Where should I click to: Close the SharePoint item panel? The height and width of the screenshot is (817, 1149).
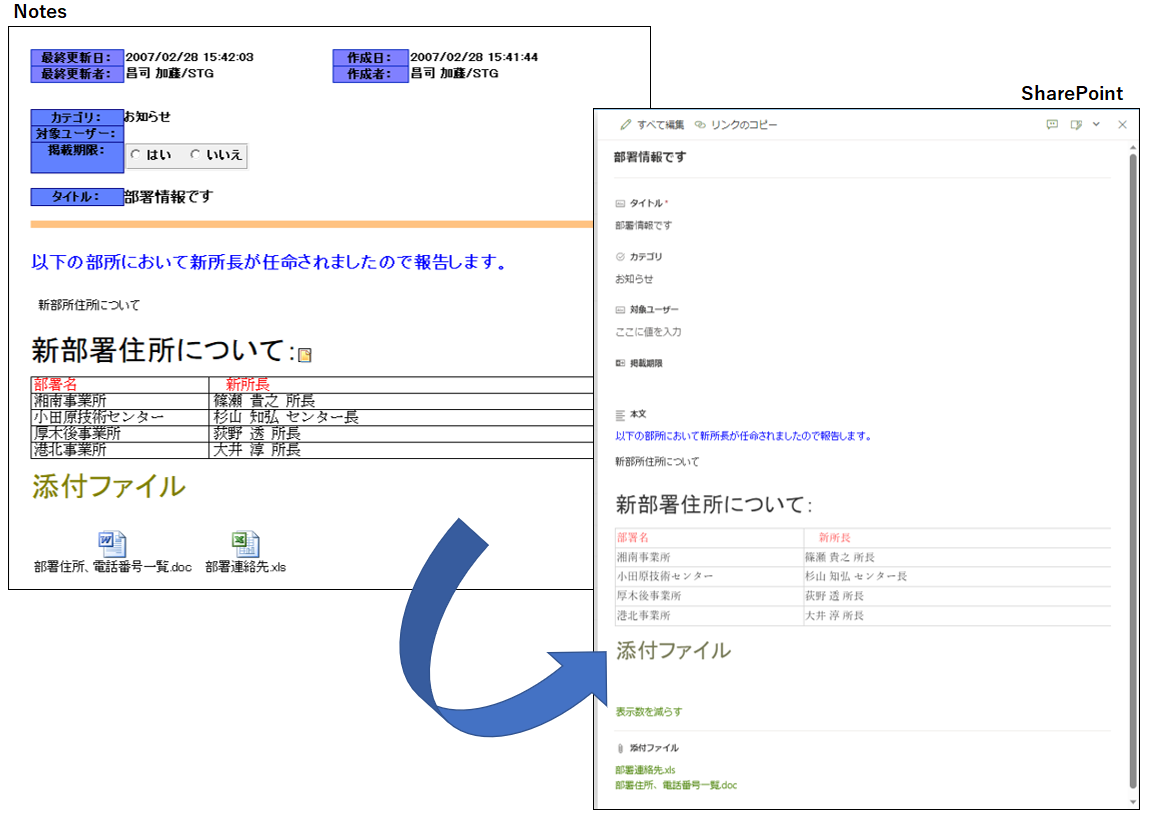(1122, 125)
